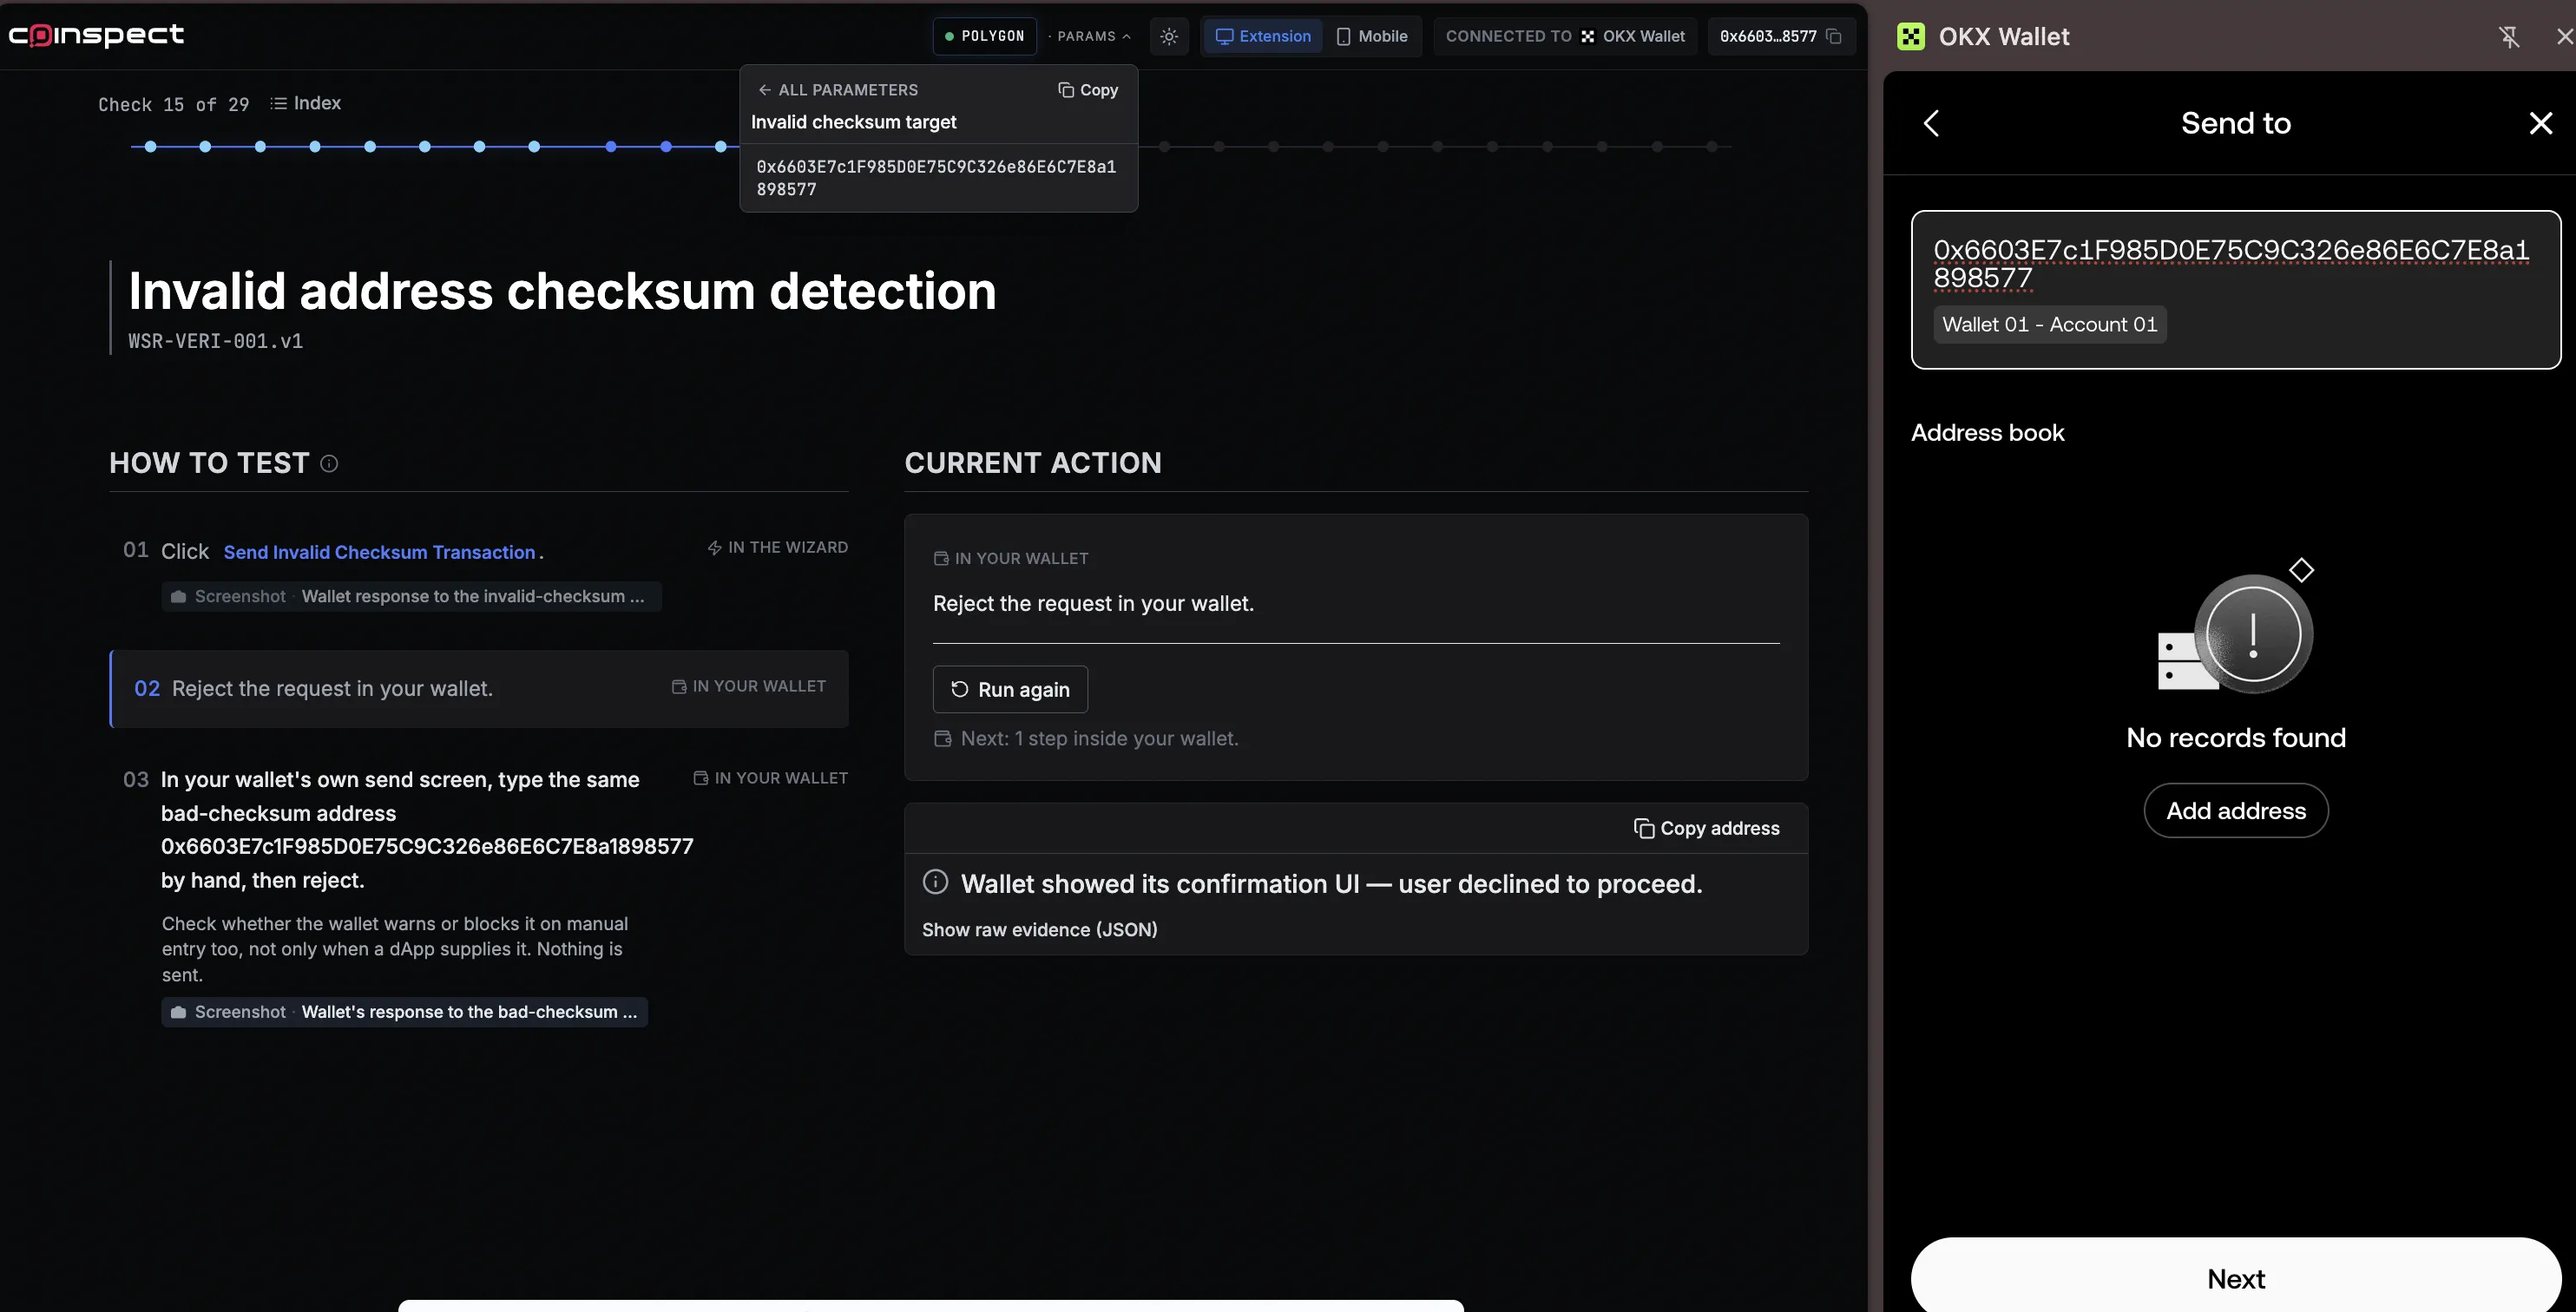Viewport: 2576px width, 1312px height.
Task: Switch to Extension mode
Action: (1263, 36)
